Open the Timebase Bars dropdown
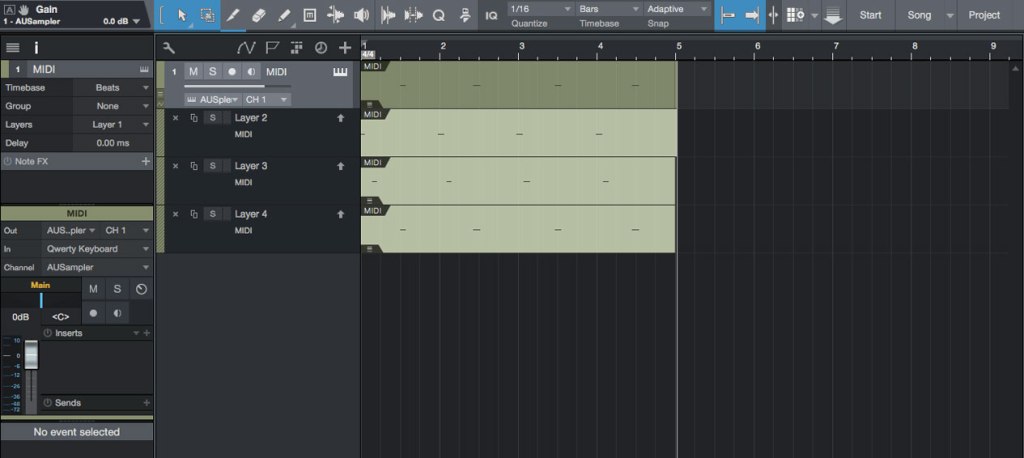 pyautogui.click(x=609, y=9)
